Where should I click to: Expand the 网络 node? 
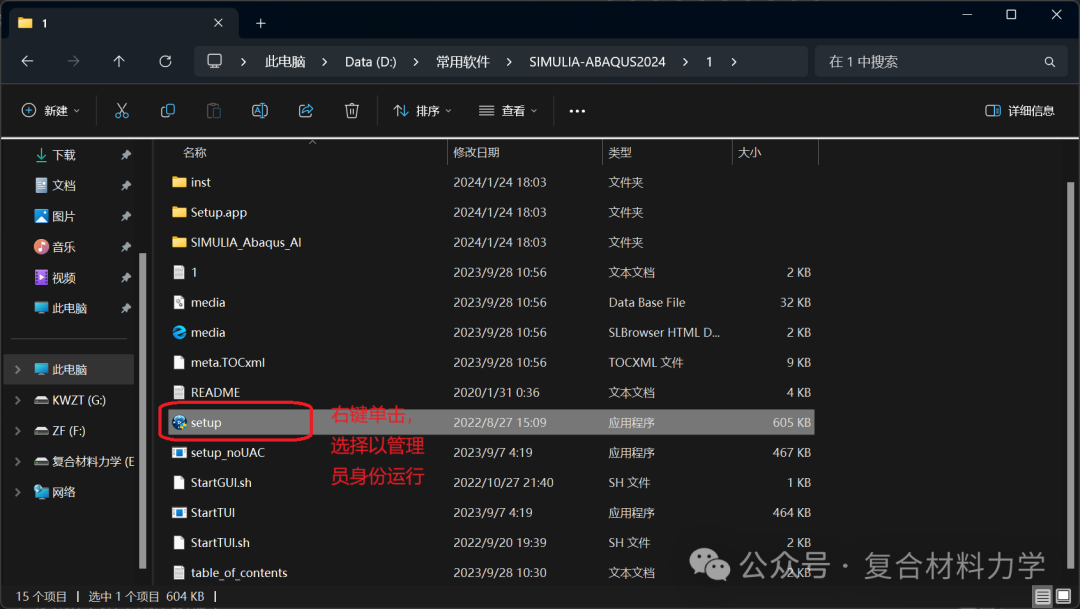(x=18, y=492)
